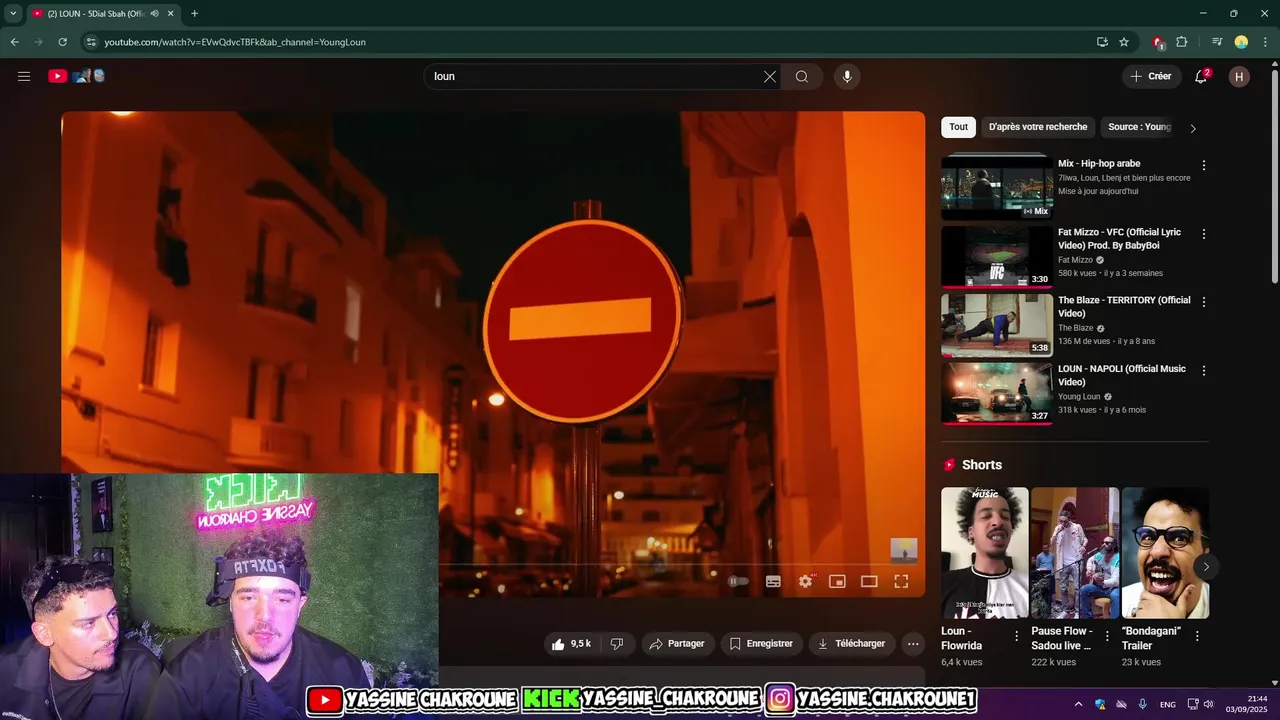Open the account avatar menu
The width and height of the screenshot is (1280, 720).
point(1239,76)
